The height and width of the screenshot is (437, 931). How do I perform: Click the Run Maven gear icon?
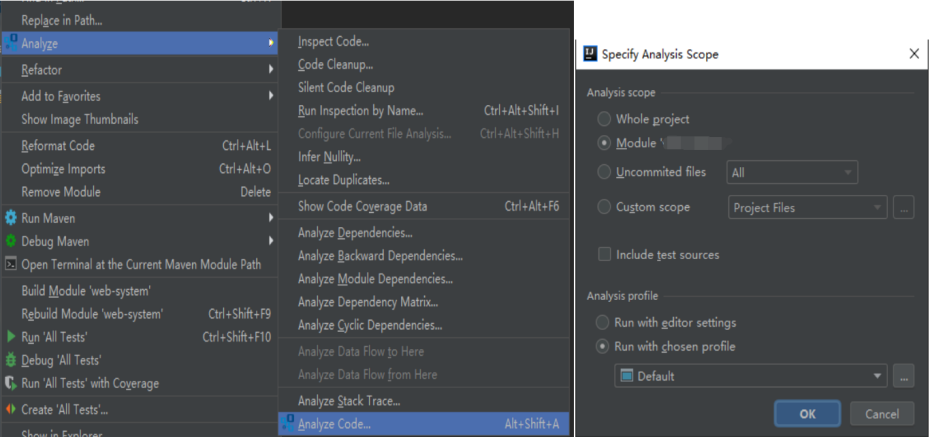click(x=11, y=218)
